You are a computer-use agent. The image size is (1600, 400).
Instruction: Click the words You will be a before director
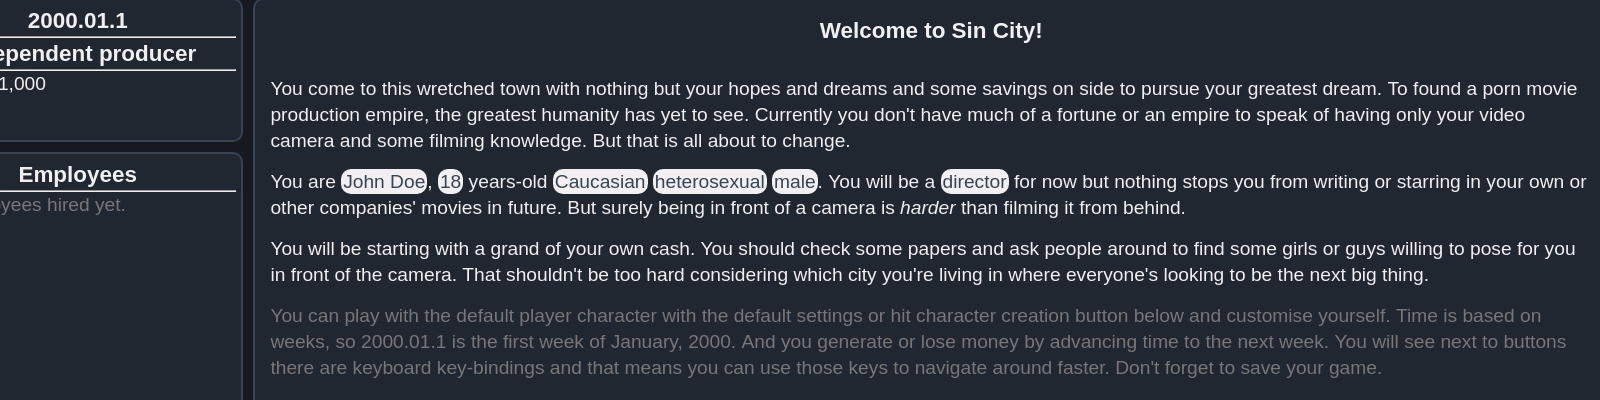click(x=882, y=182)
